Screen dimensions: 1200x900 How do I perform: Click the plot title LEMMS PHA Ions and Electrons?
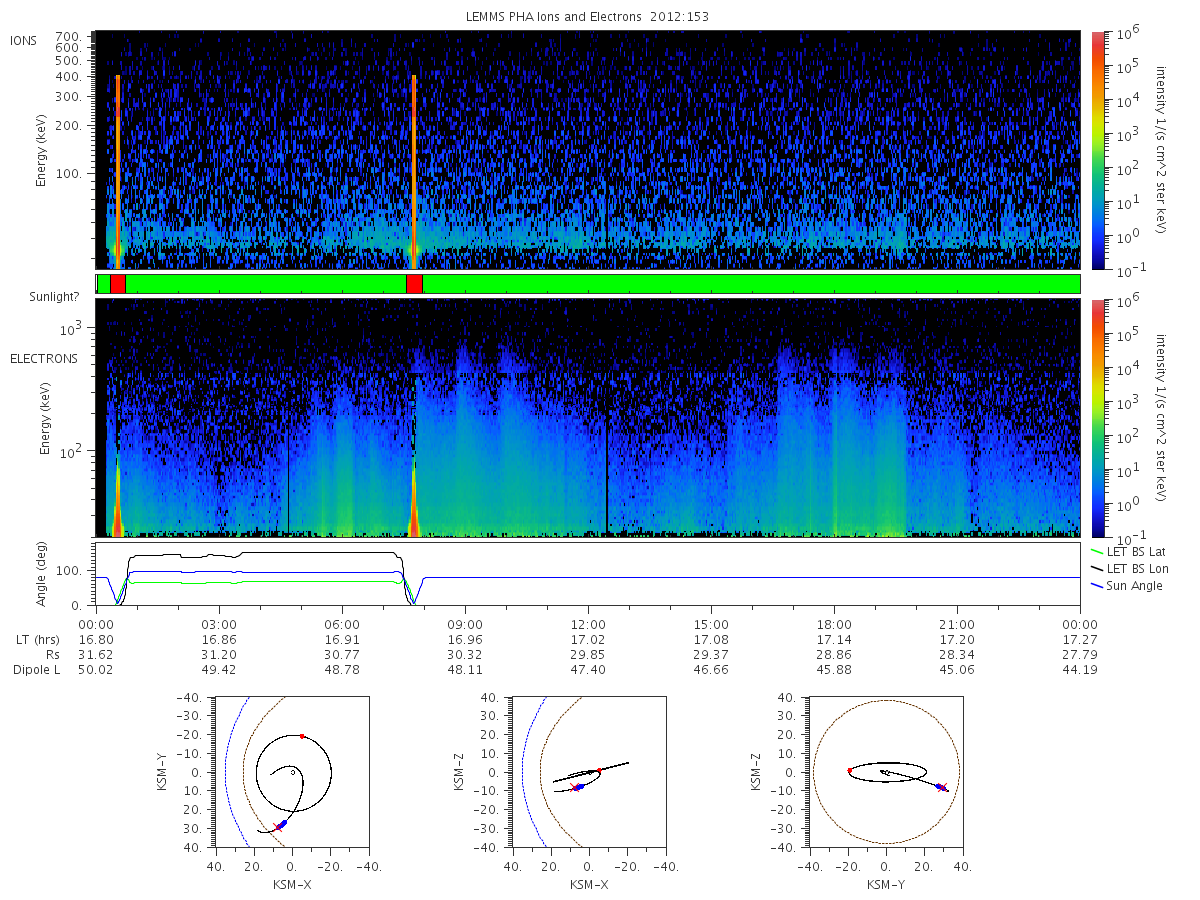pos(587,17)
